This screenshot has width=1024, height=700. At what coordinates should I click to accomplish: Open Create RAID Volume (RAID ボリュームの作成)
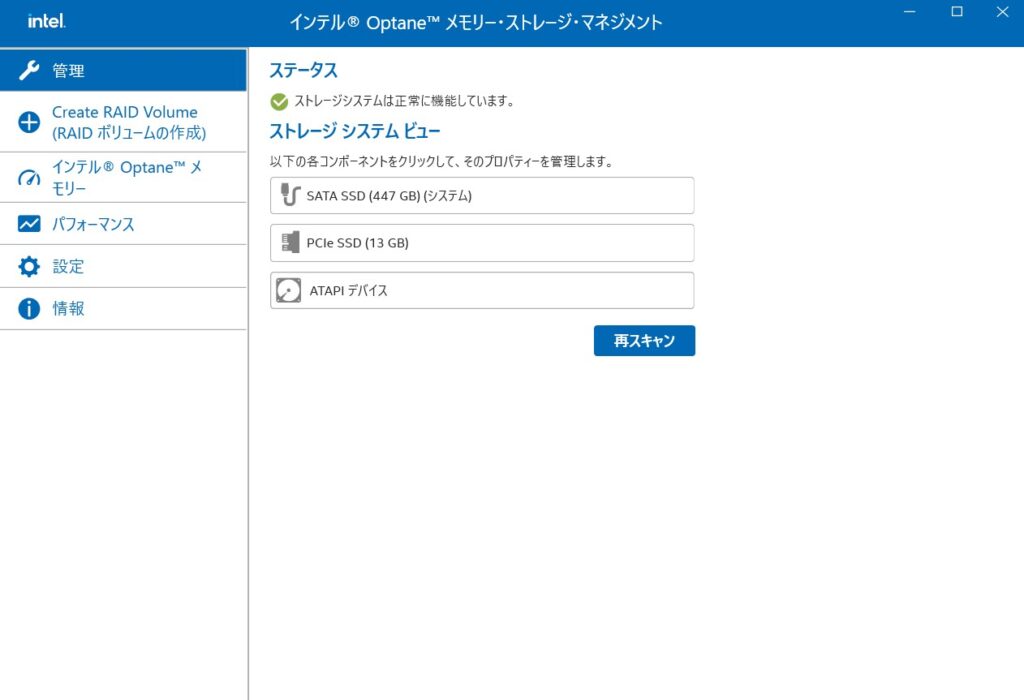123,122
